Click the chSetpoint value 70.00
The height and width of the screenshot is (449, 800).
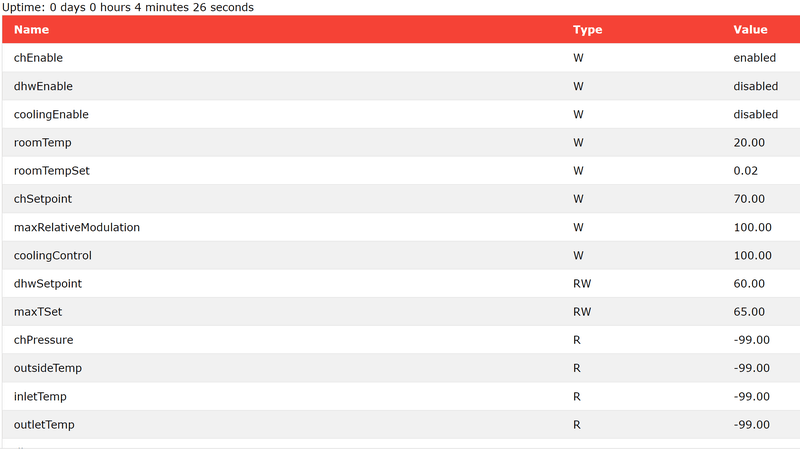click(749, 199)
